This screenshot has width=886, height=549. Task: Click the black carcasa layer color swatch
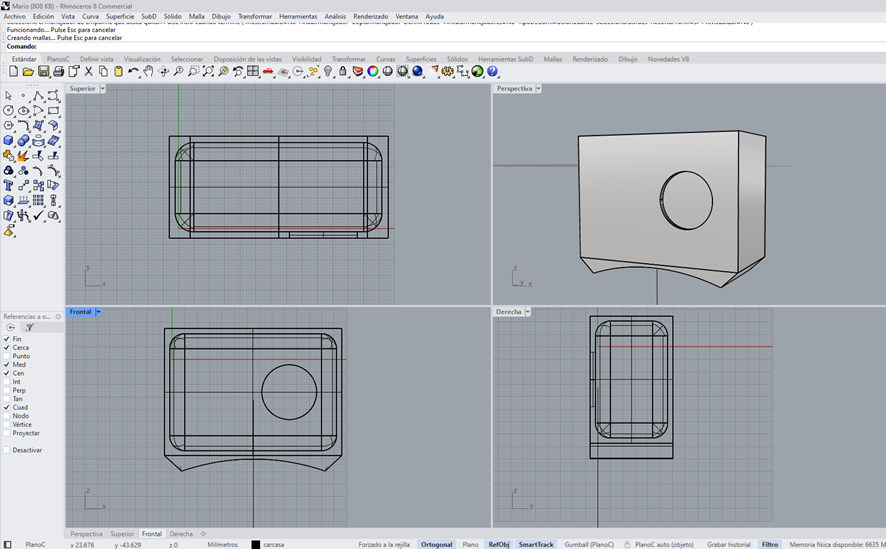tap(255, 544)
